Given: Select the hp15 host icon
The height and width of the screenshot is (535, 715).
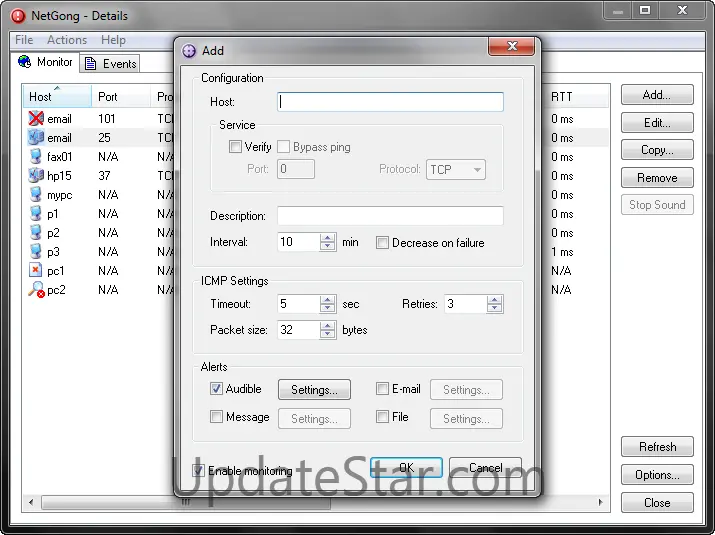Looking at the screenshot, I should (36, 175).
